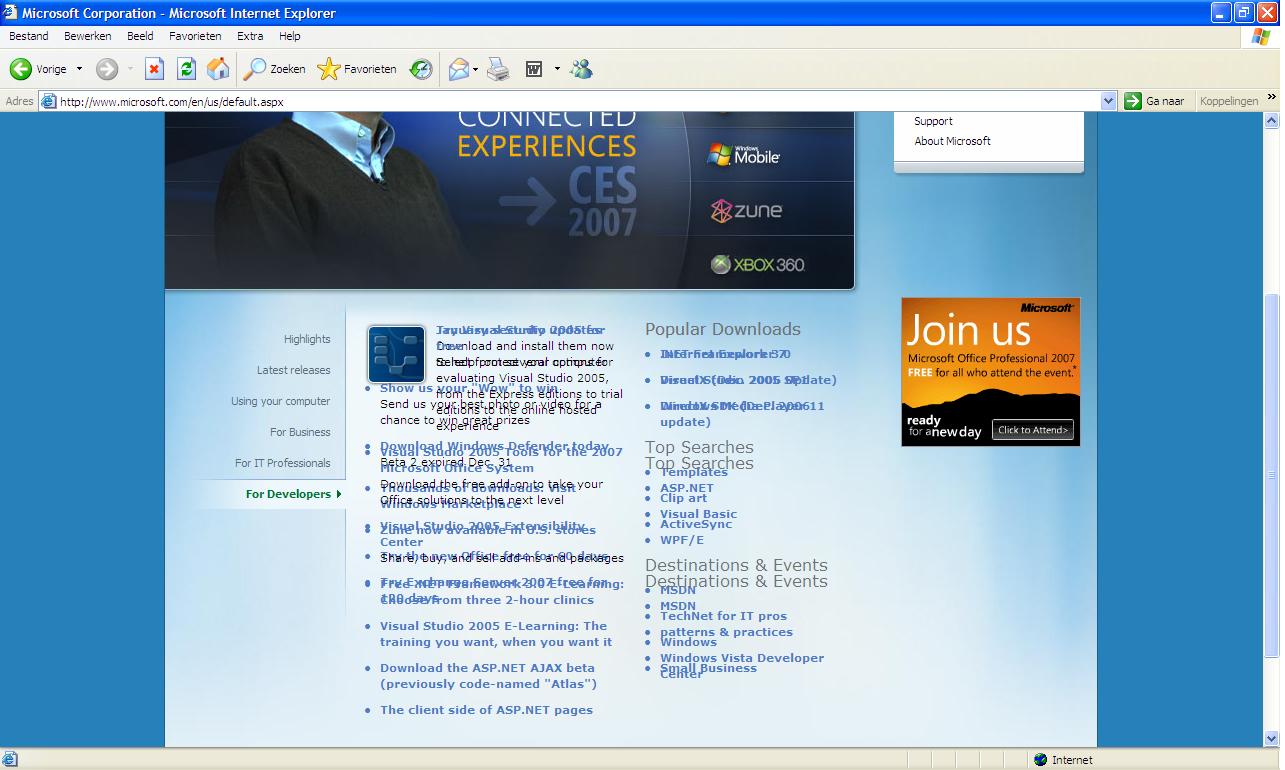Open the Bestand menu
This screenshot has height=770, width=1285.
29,36
